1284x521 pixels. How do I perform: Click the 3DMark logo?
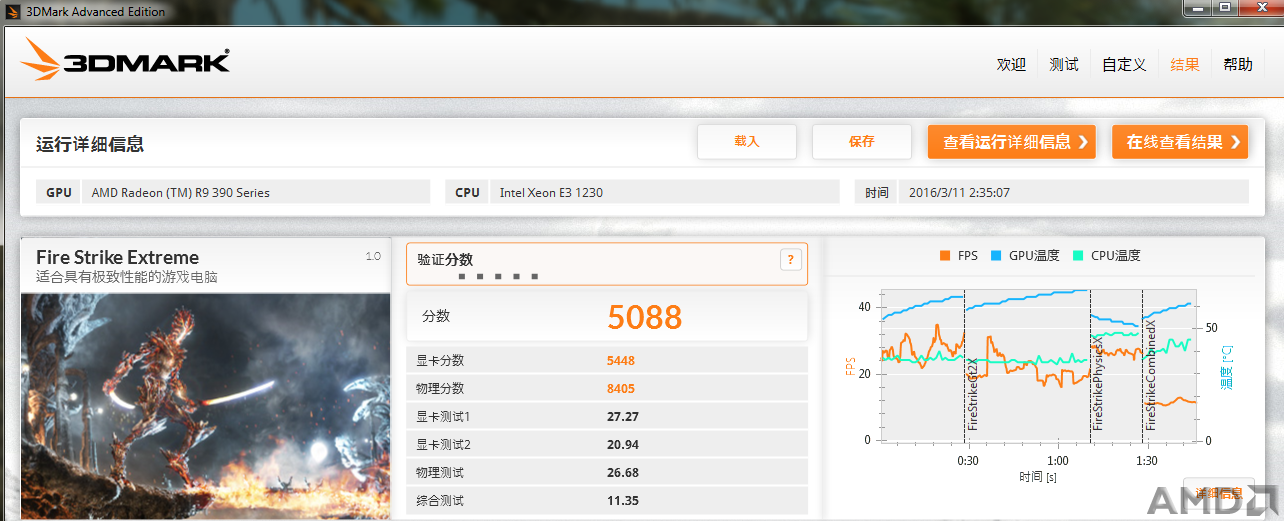tap(125, 61)
